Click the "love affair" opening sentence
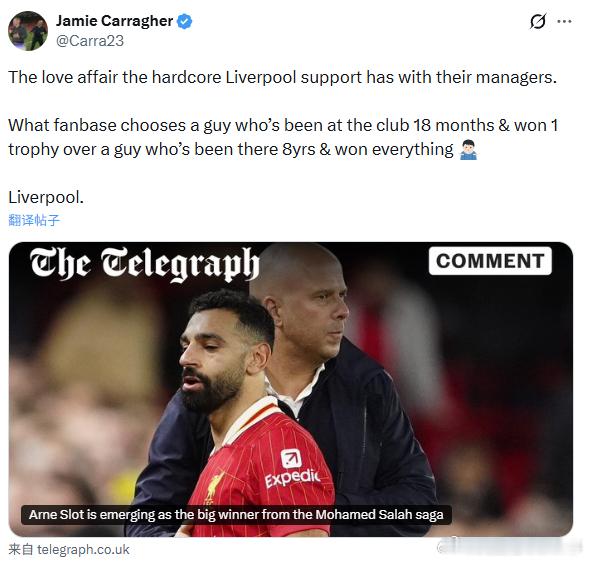Image resolution: width=589 pixels, height=562 pixels. [282, 77]
